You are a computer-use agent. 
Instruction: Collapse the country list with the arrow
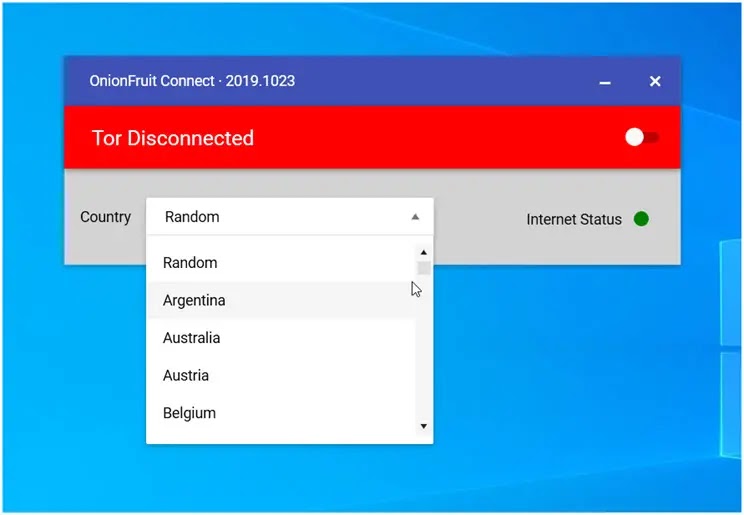coord(415,217)
